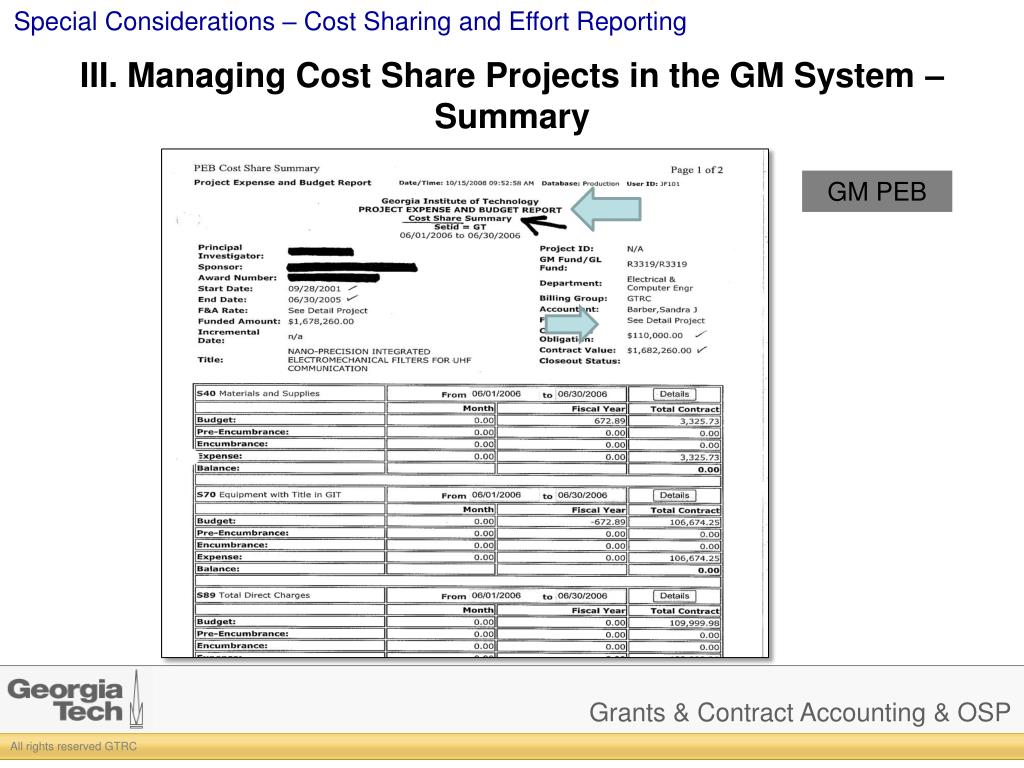Click S70 Total Contract budget 106,674.25
This screenshot has height=768, width=1024.
pos(694,522)
